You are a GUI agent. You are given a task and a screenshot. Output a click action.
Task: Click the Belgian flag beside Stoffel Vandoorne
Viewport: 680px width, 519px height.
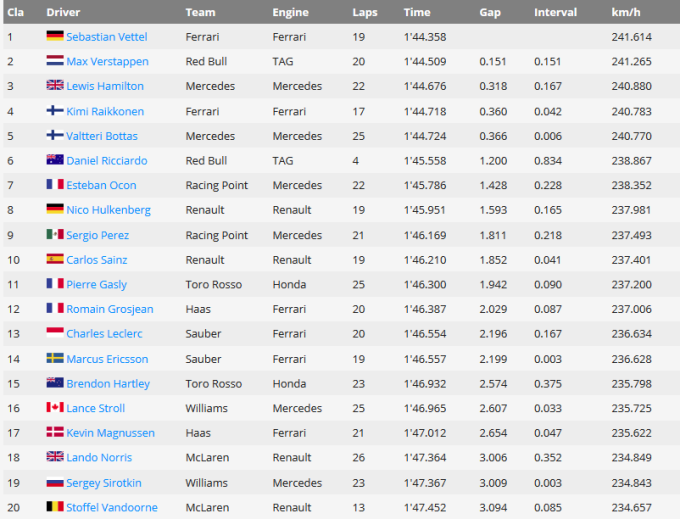tap(54, 507)
